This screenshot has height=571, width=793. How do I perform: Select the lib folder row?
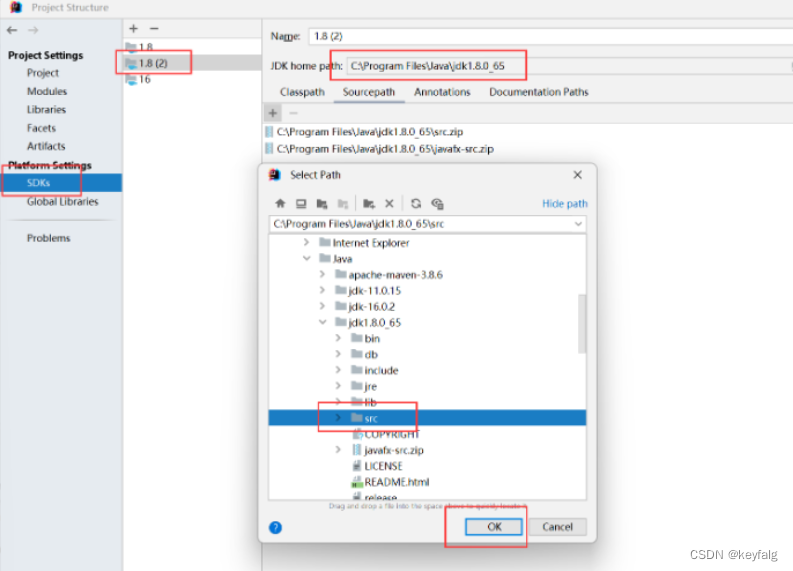(x=427, y=402)
